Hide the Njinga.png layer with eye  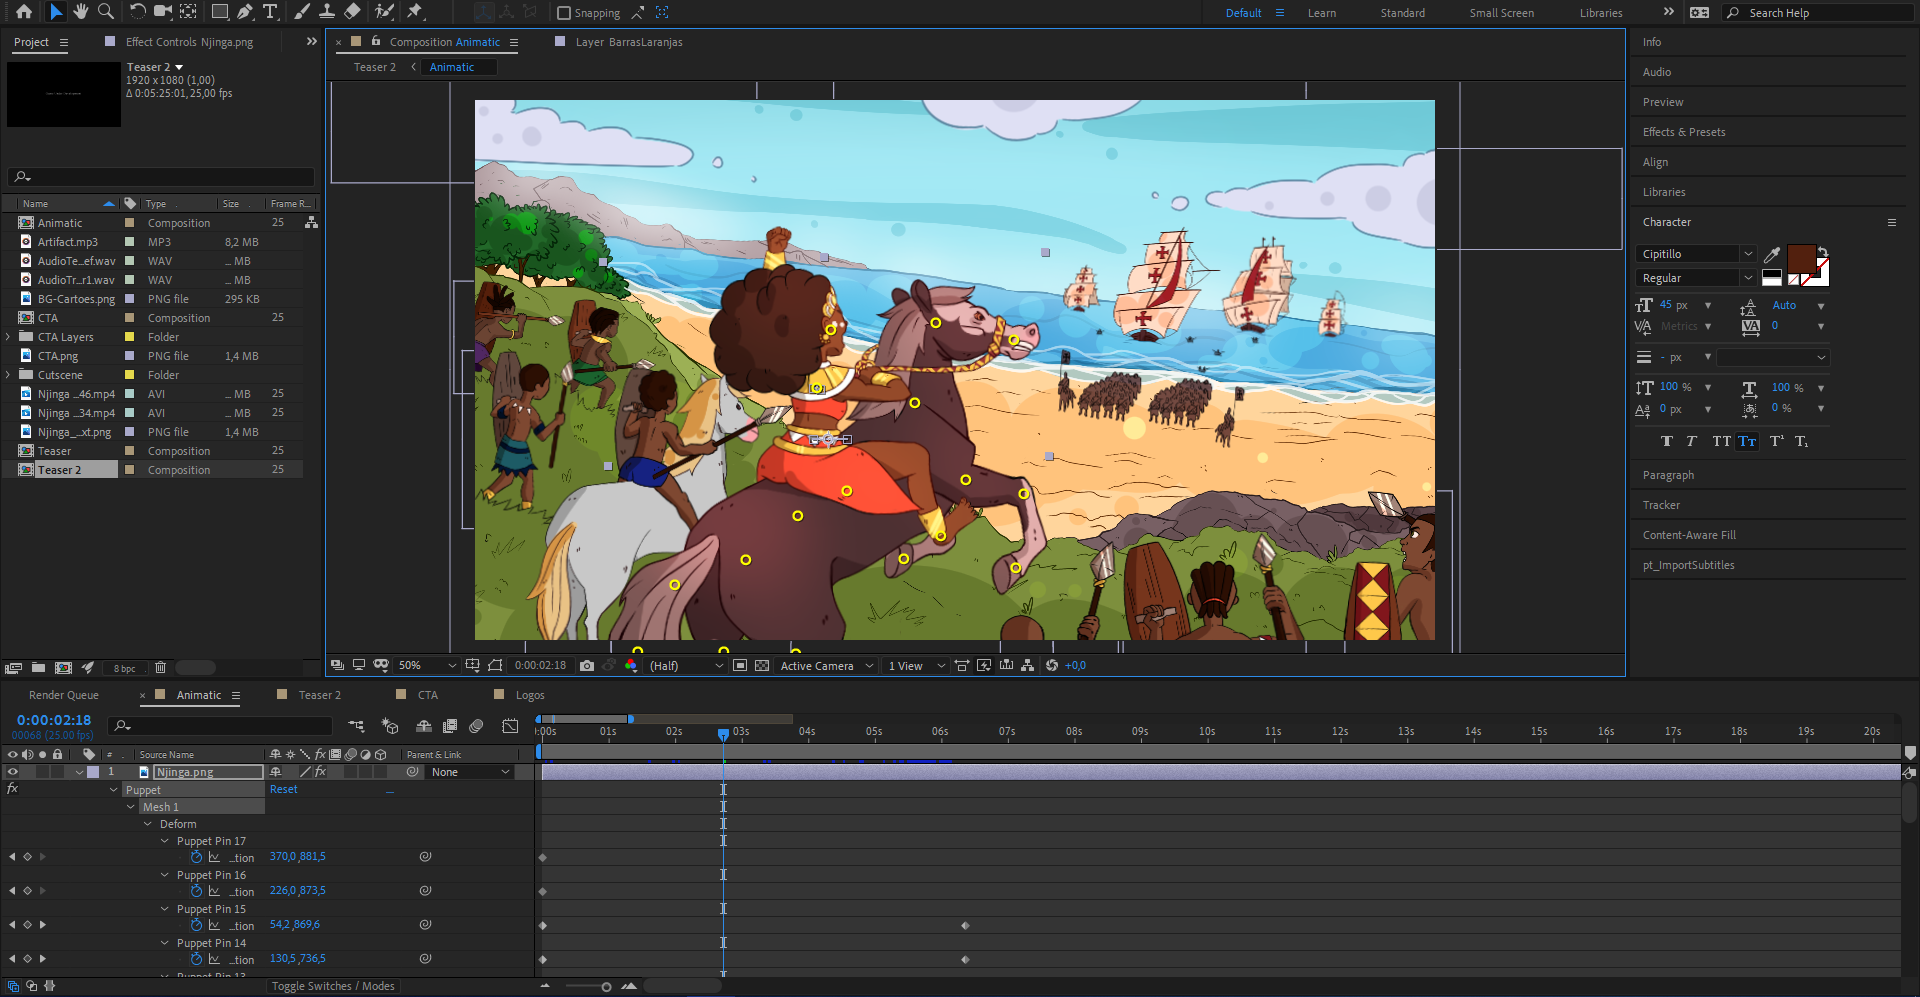(13, 772)
